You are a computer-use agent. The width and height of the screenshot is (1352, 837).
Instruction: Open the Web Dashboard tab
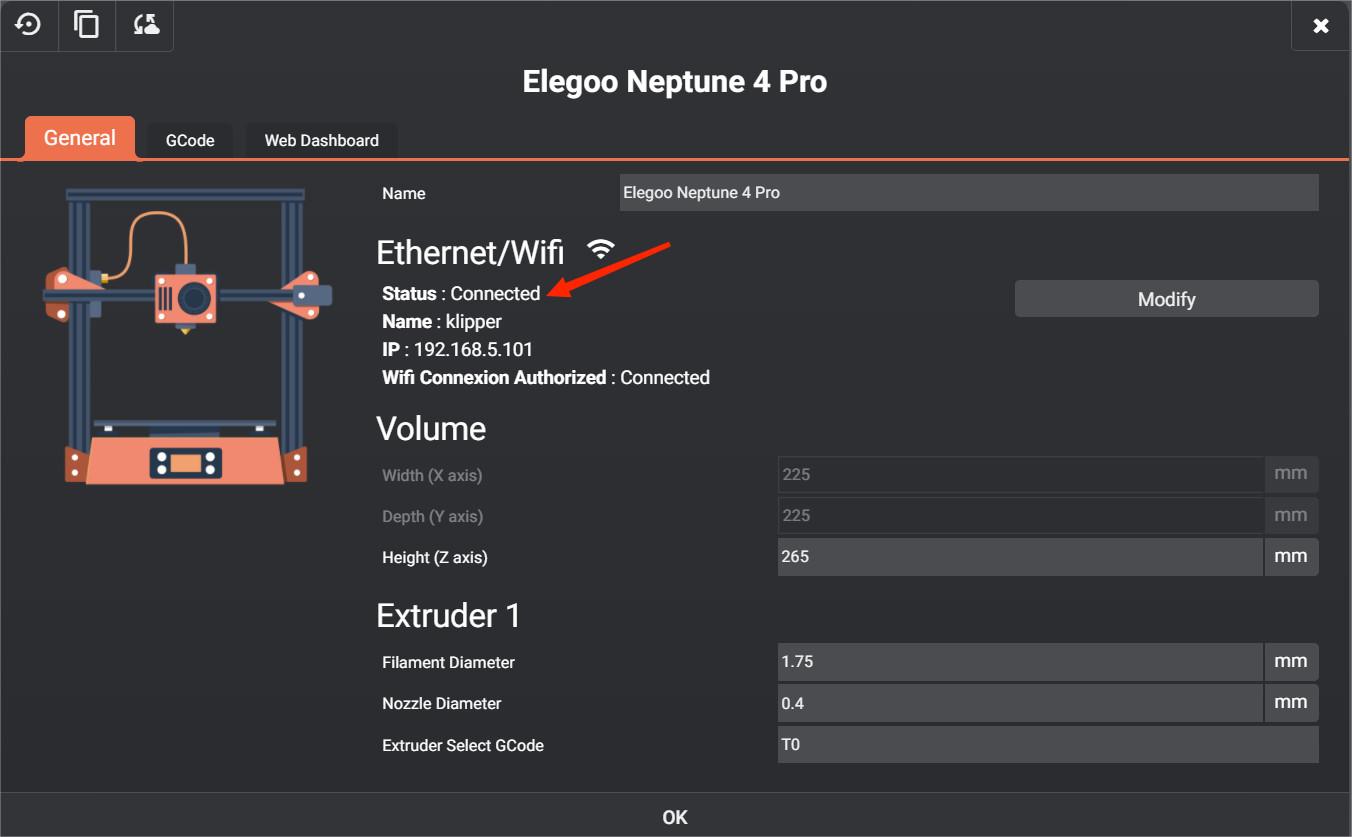point(321,141)
